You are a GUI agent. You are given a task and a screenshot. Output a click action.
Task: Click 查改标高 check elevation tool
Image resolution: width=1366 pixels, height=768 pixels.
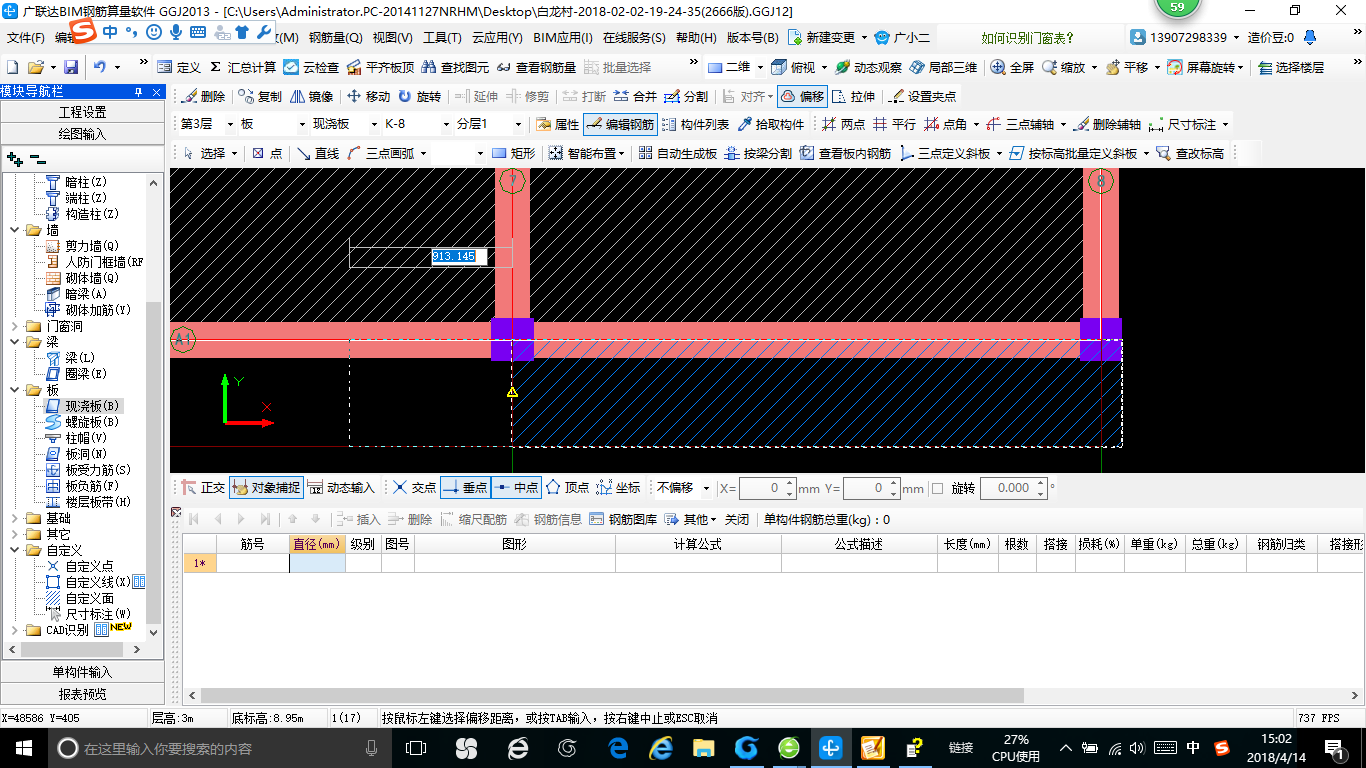point(1190,153)
